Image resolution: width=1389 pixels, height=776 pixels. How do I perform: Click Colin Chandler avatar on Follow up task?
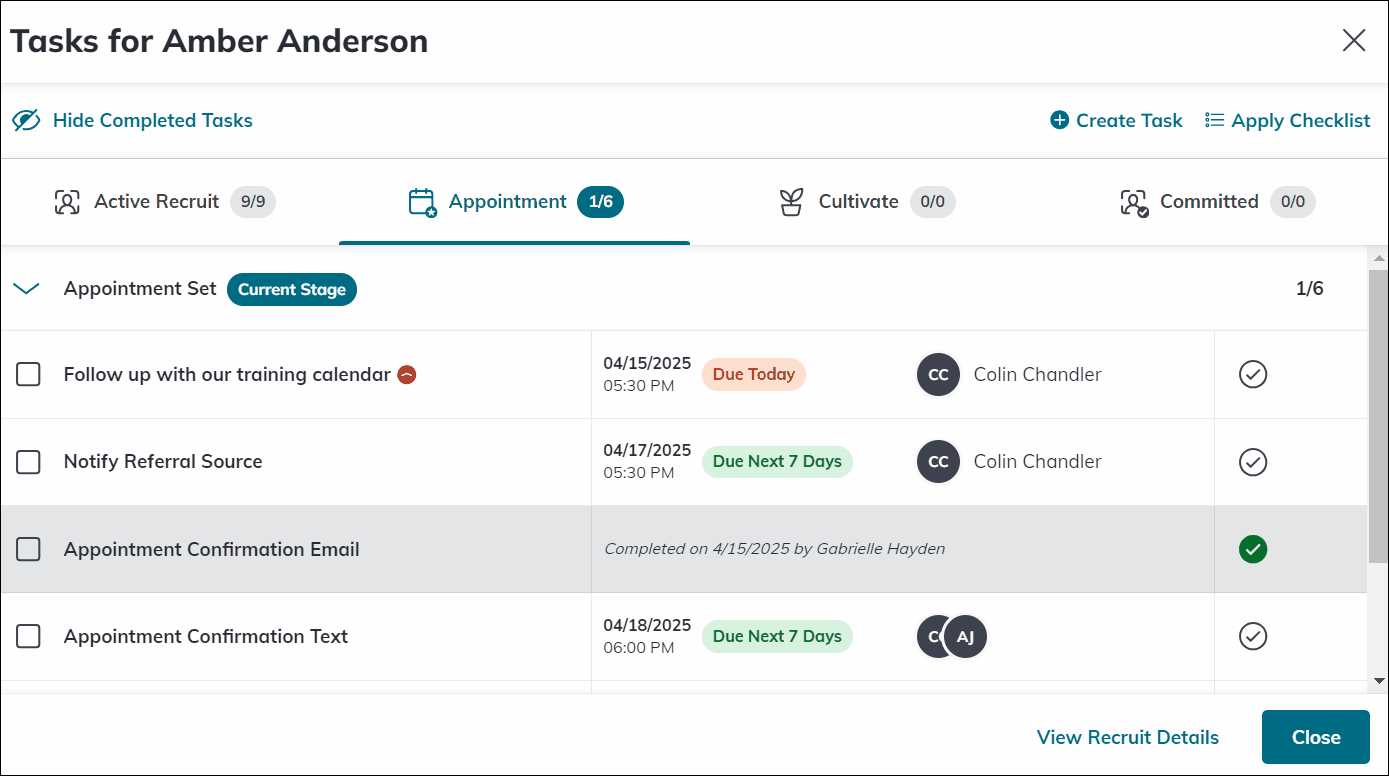938,375
